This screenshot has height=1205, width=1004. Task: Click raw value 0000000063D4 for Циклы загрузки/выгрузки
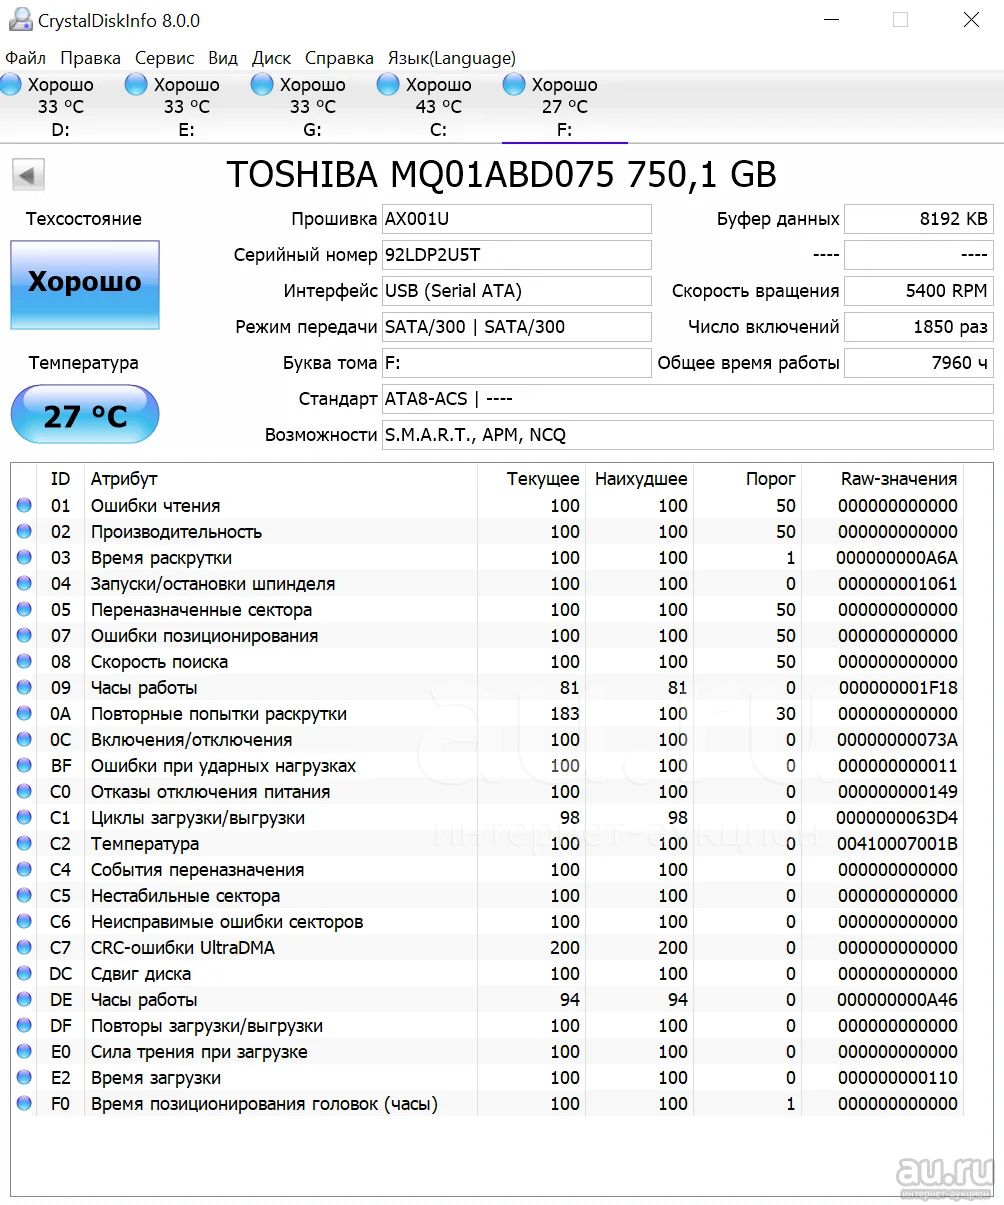(x=898, y=818)
